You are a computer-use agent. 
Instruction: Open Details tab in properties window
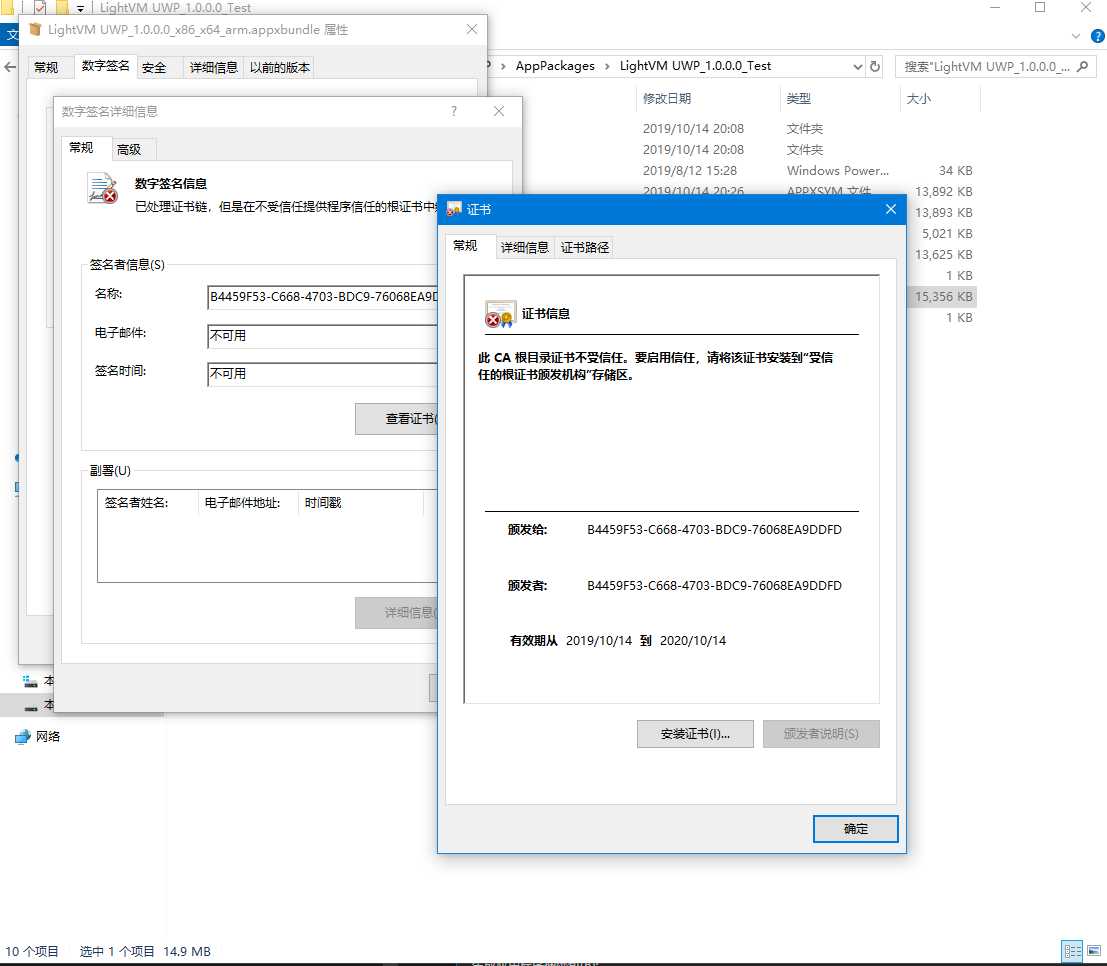pos(213,68)
